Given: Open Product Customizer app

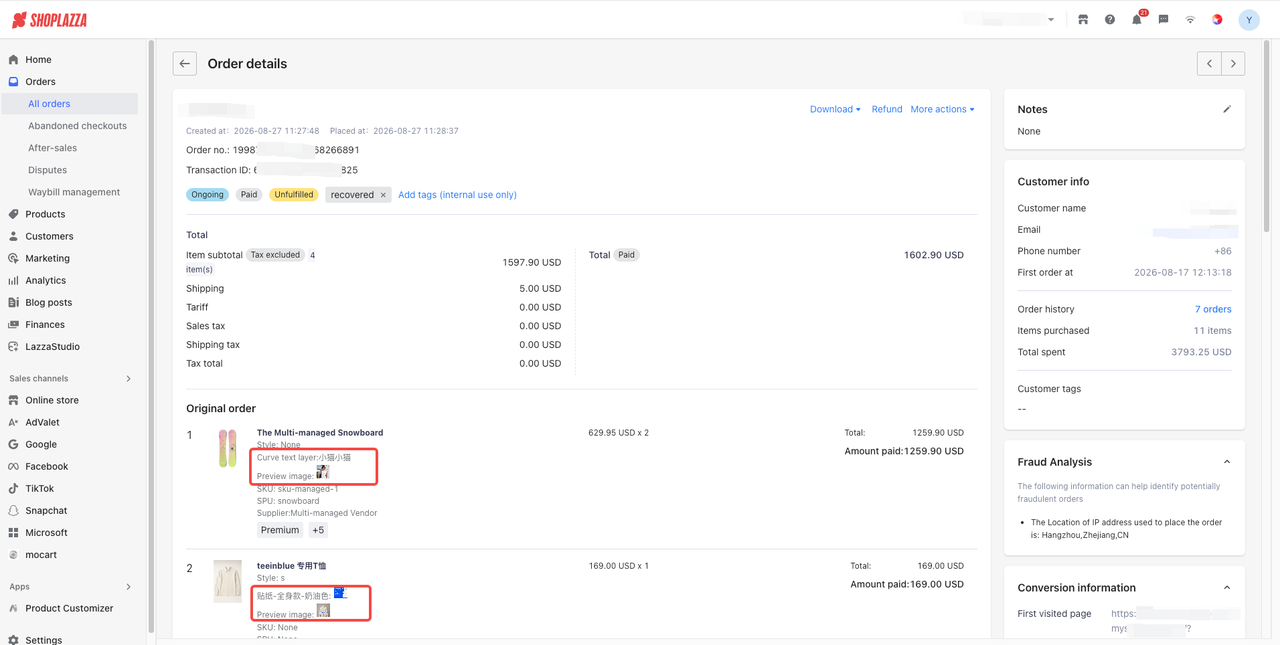Looking at the screenshot, I should [x=69, y=608].
